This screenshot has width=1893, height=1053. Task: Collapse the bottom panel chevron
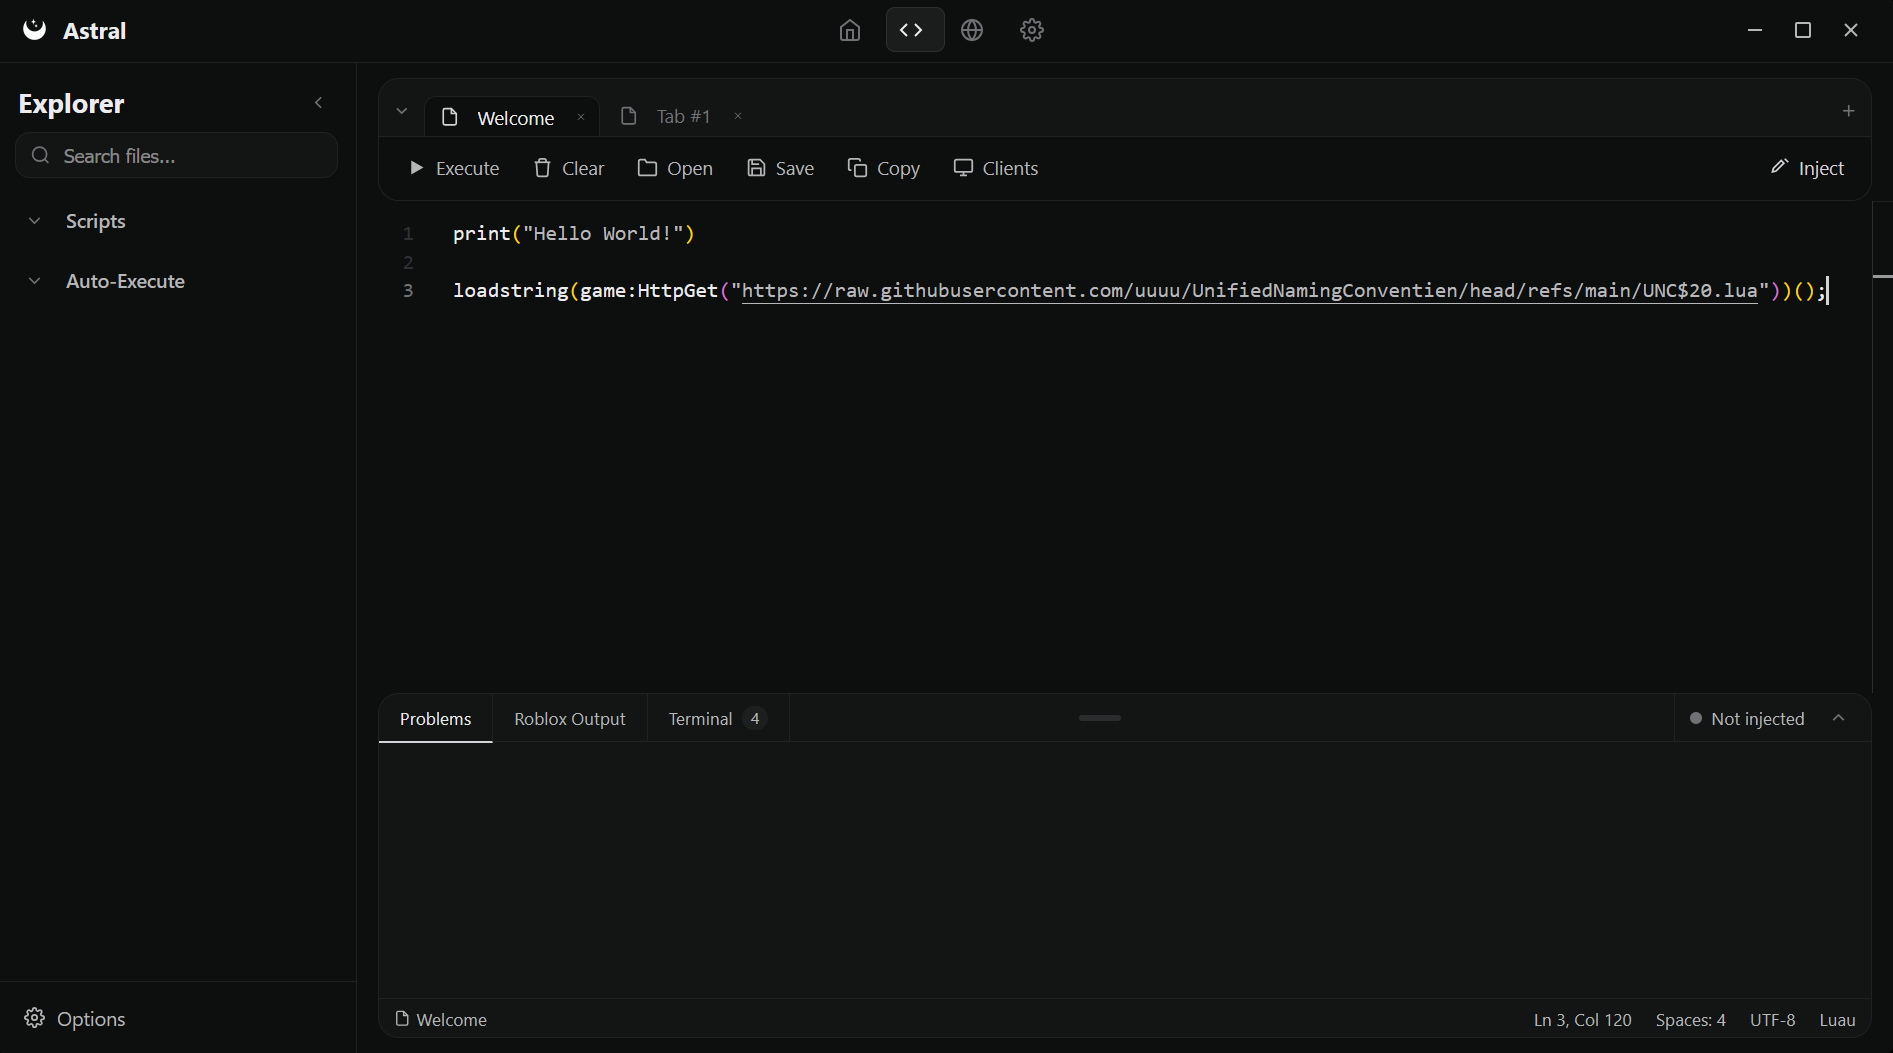1839,718
